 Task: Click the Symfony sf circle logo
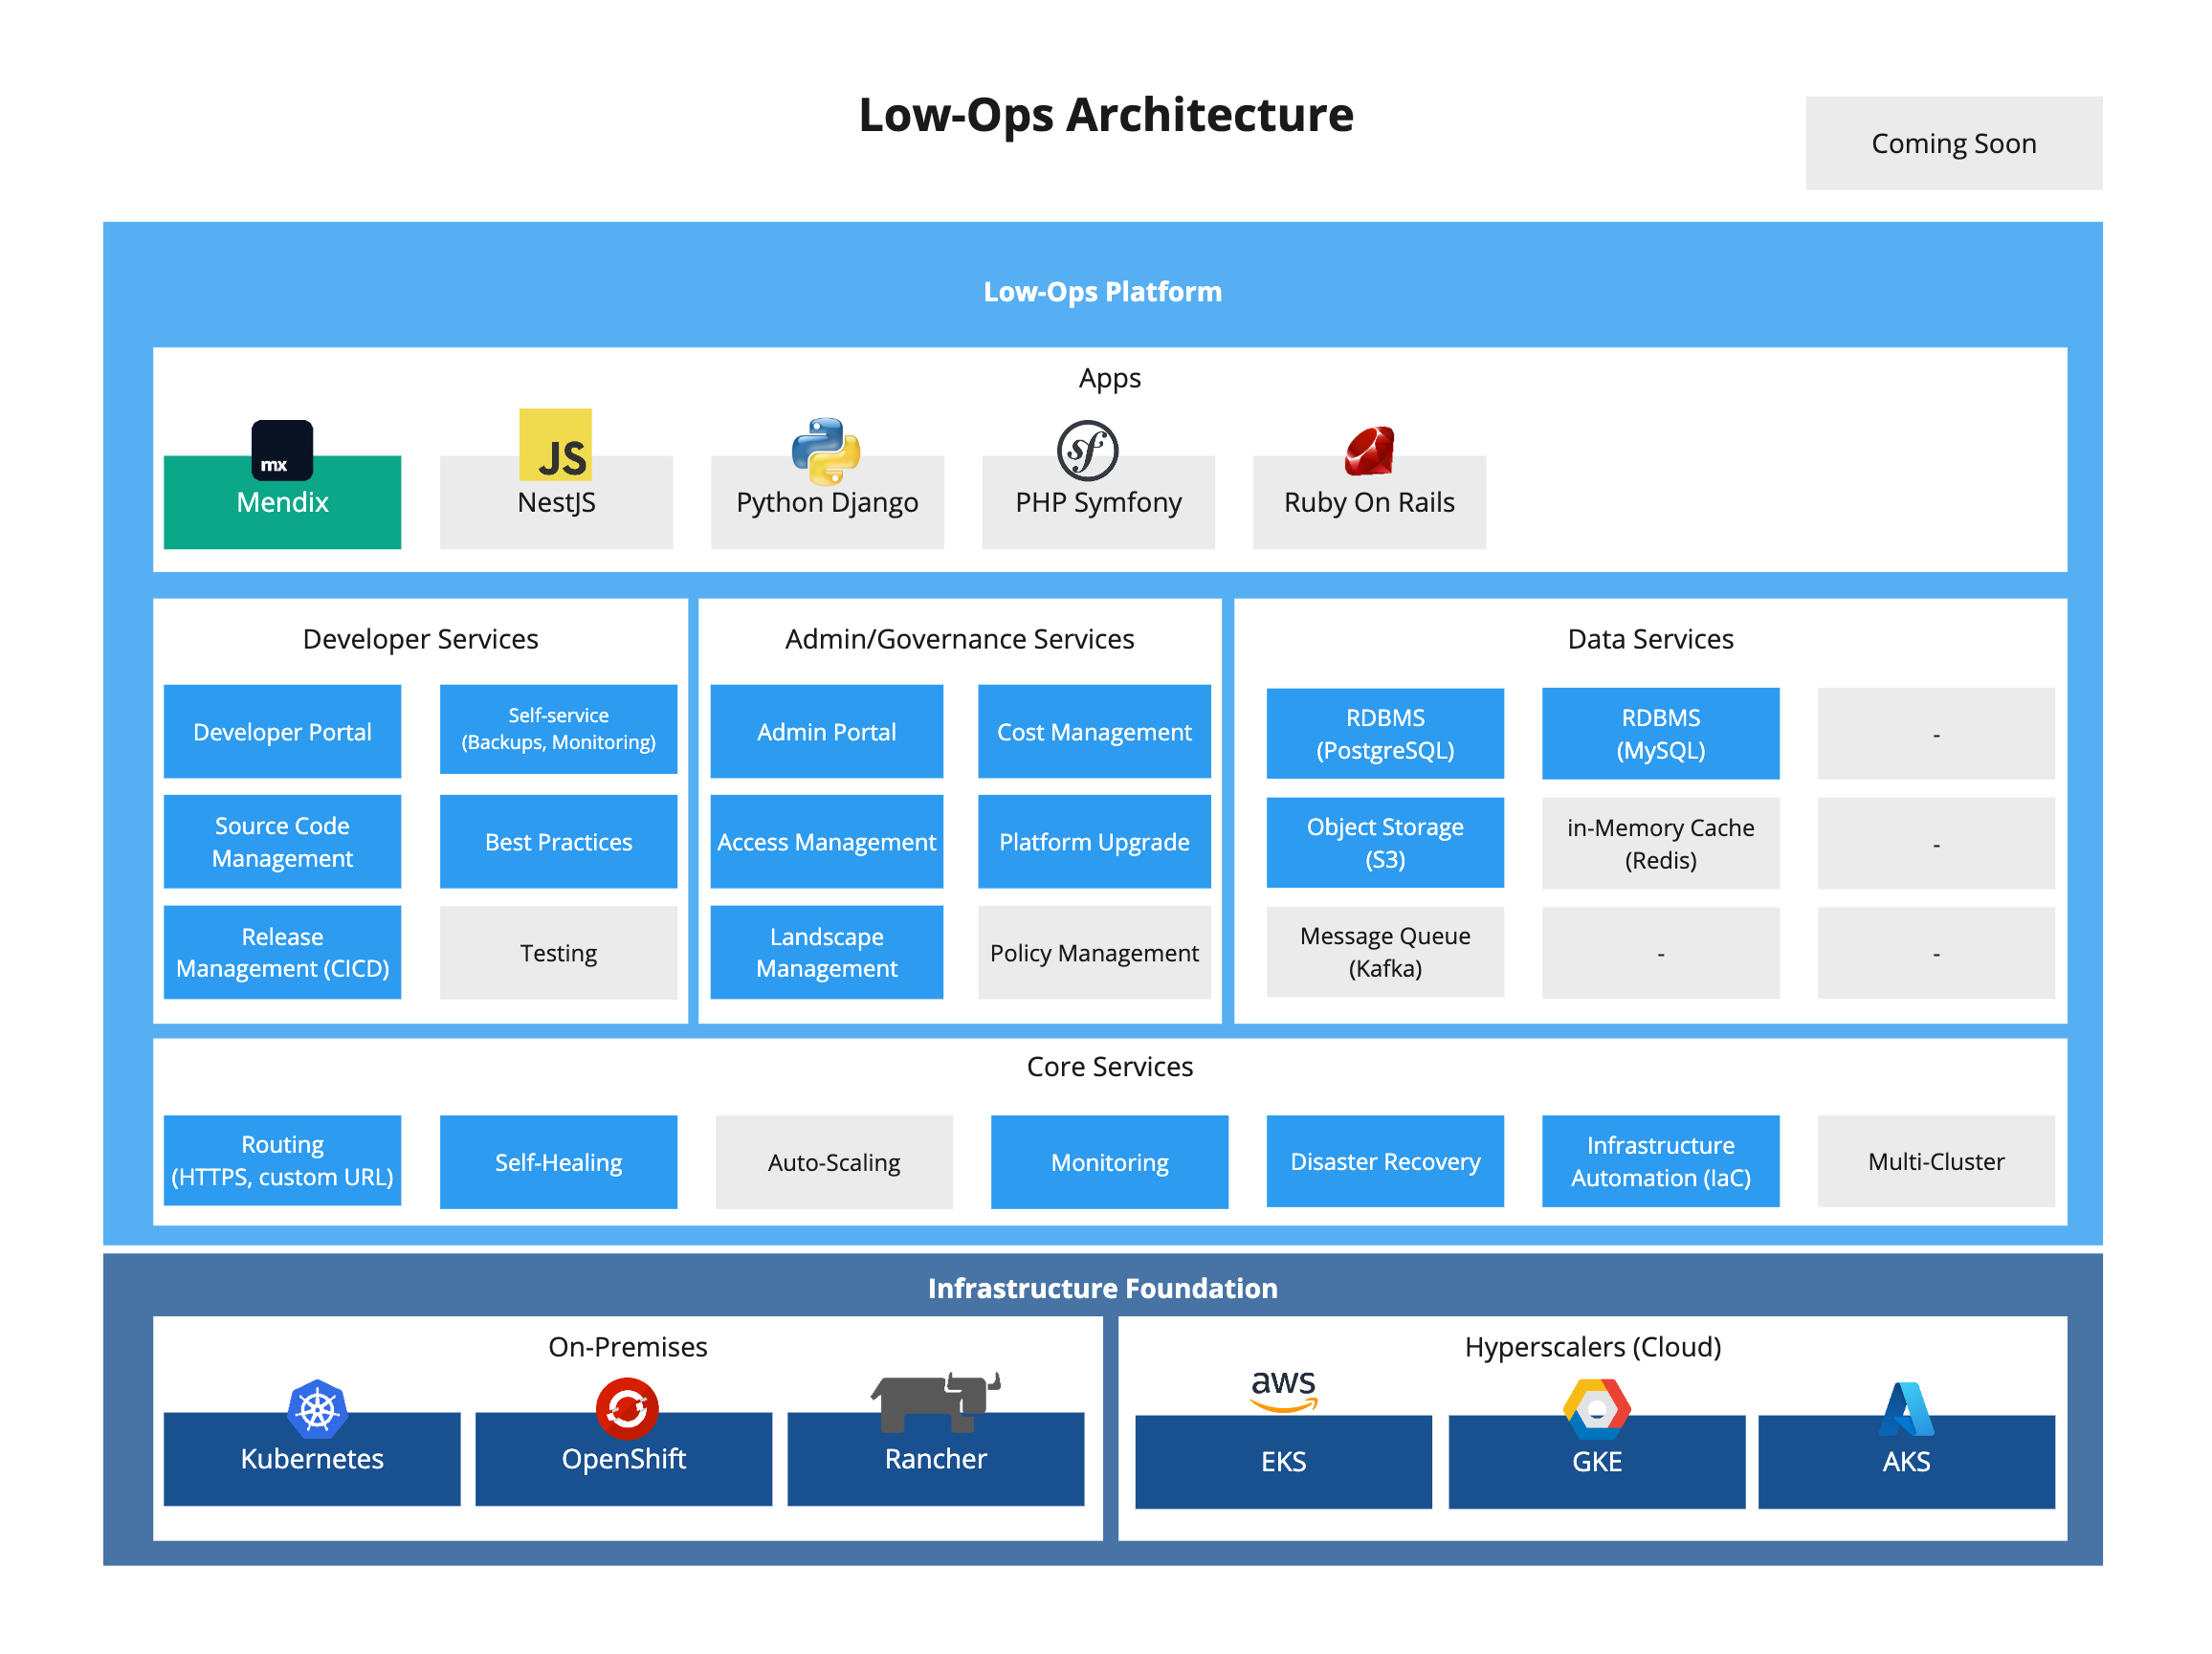point(1087,450)
